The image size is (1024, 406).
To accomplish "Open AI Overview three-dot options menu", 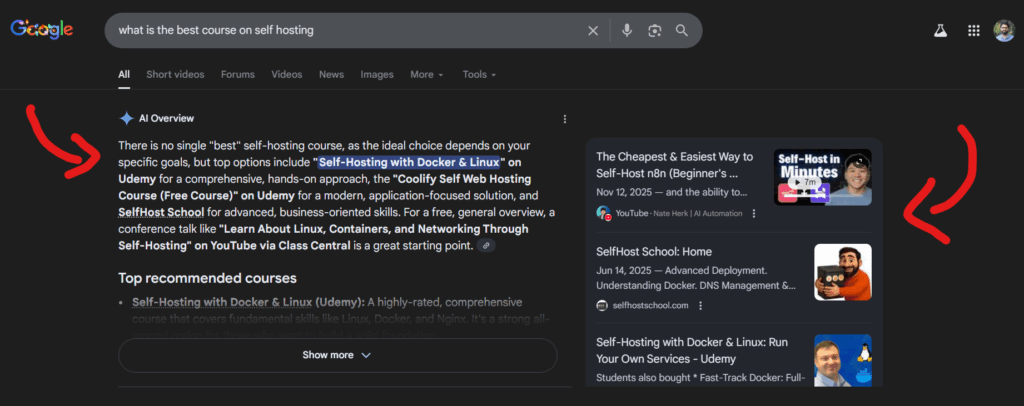I will (x=565, y=119).
